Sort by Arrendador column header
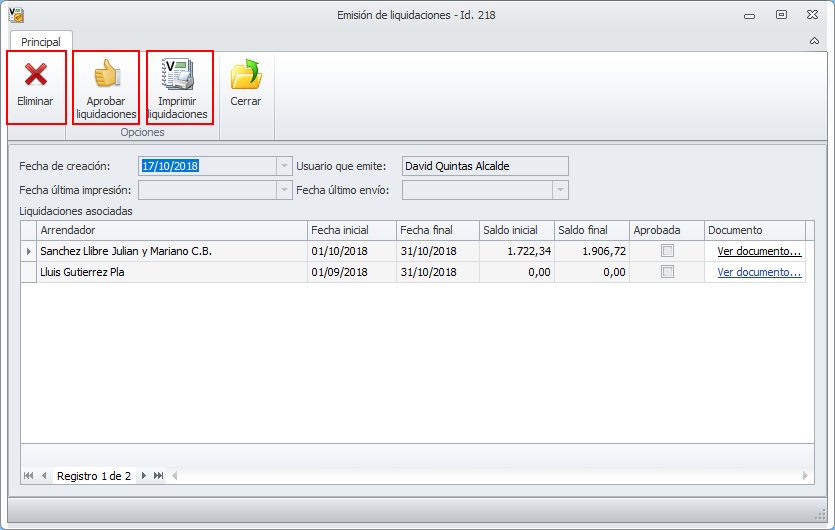Image resolution: width=835 pixels, height=530 pixels. click(172, 230)
